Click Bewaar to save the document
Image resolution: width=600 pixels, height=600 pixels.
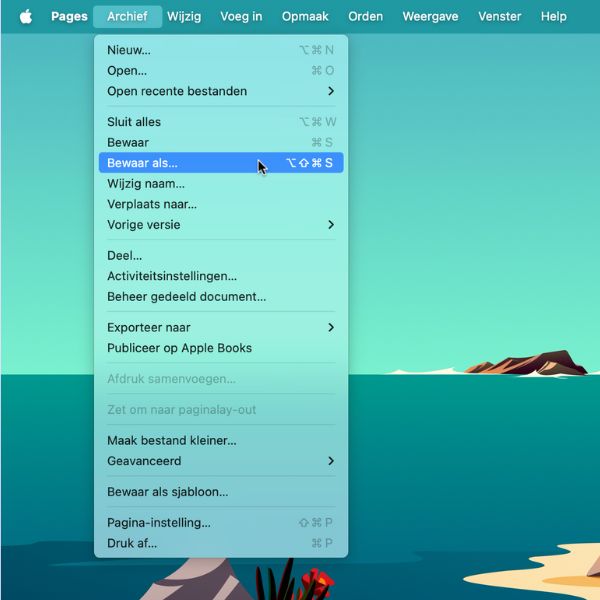tap(221, 142)
